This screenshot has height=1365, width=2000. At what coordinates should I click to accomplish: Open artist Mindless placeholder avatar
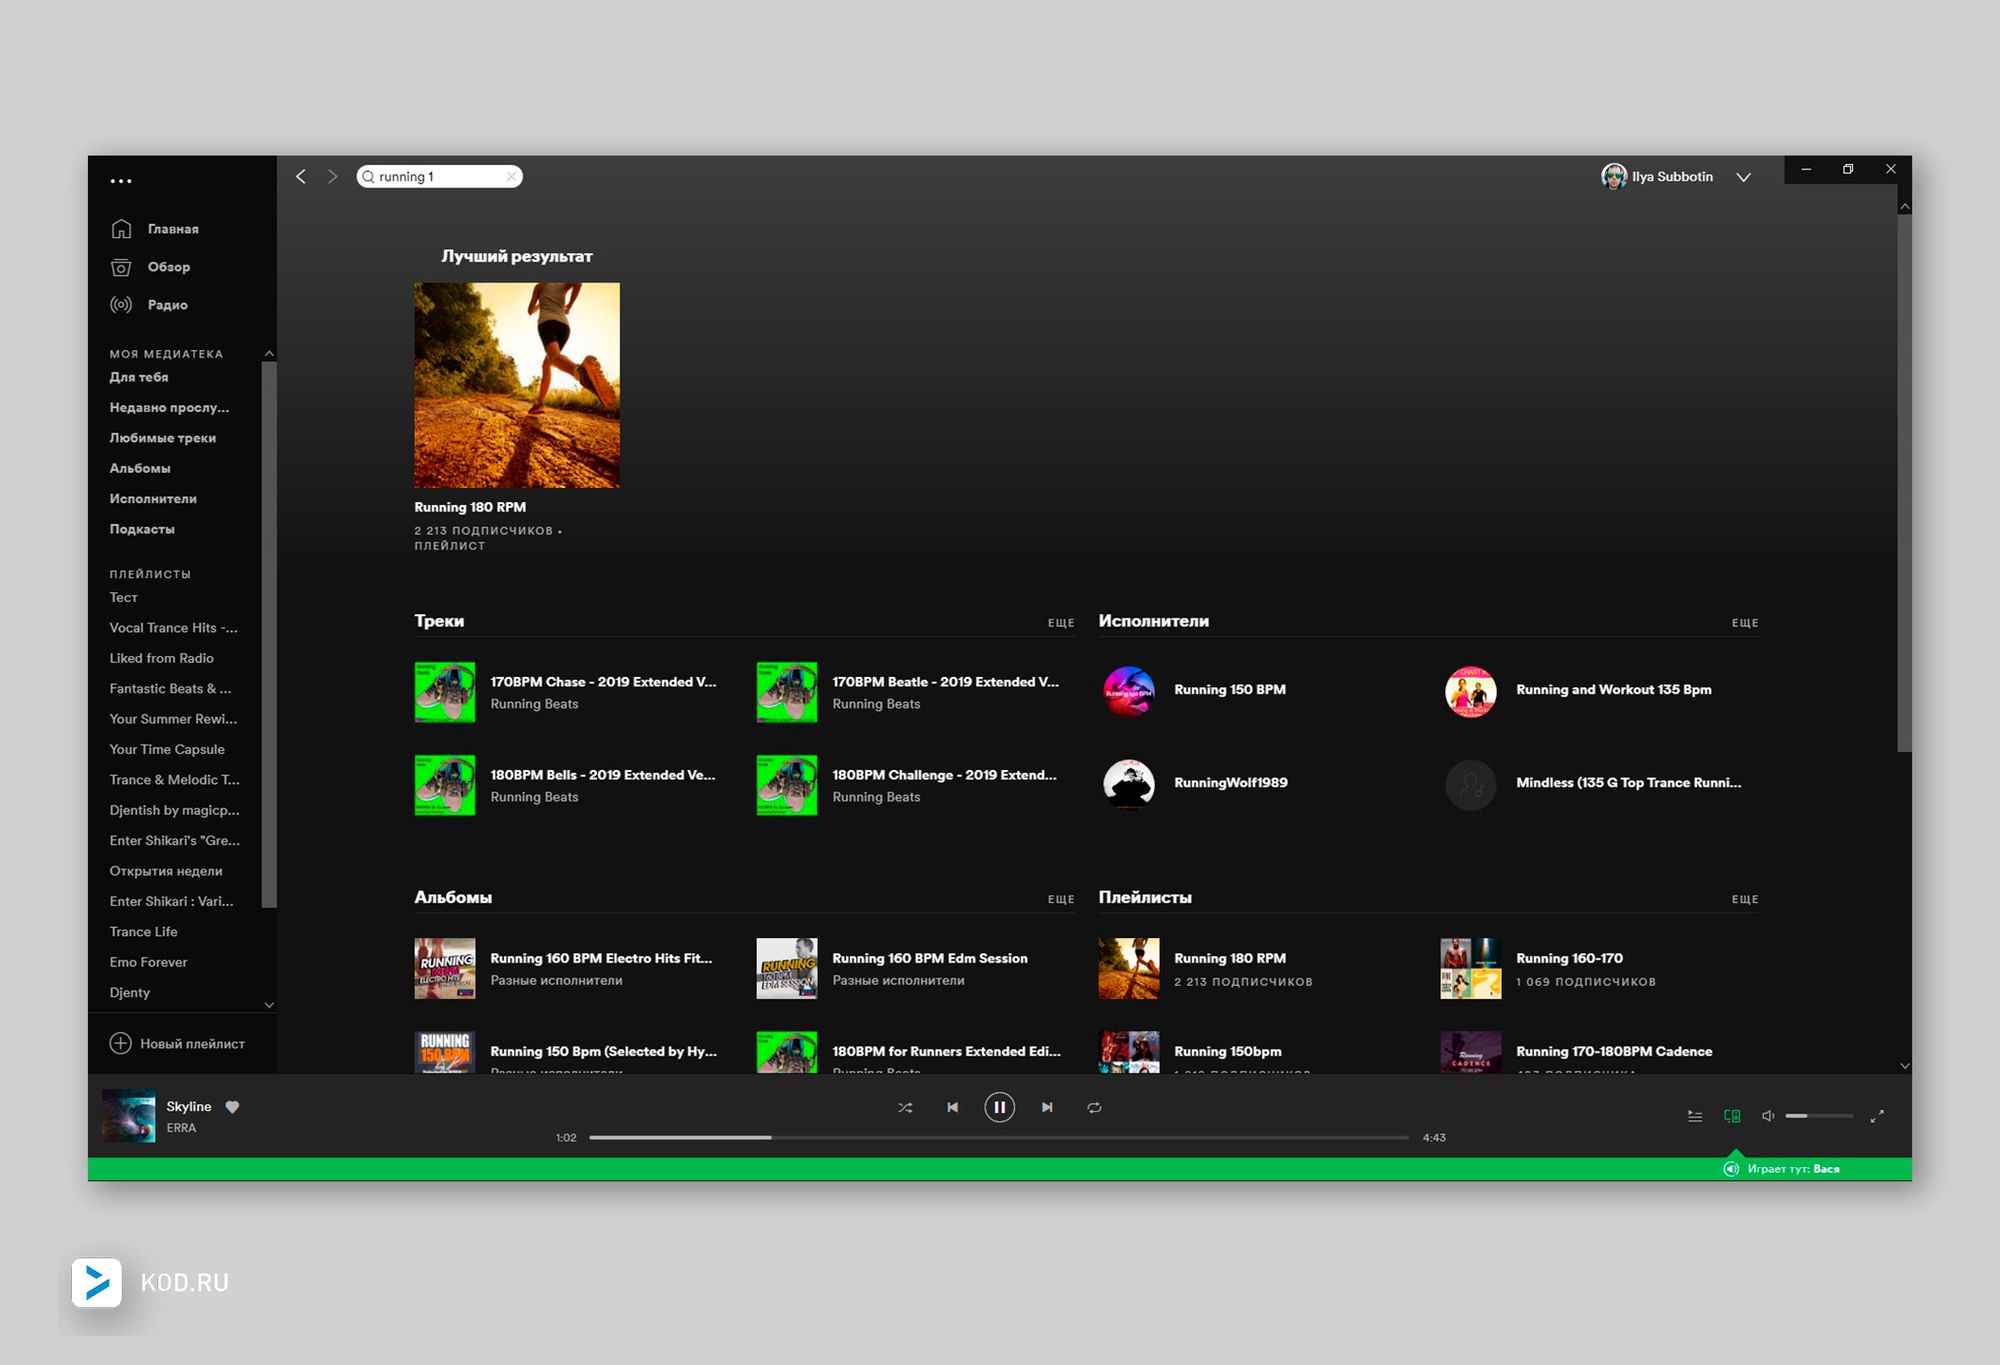[1471, 784]
